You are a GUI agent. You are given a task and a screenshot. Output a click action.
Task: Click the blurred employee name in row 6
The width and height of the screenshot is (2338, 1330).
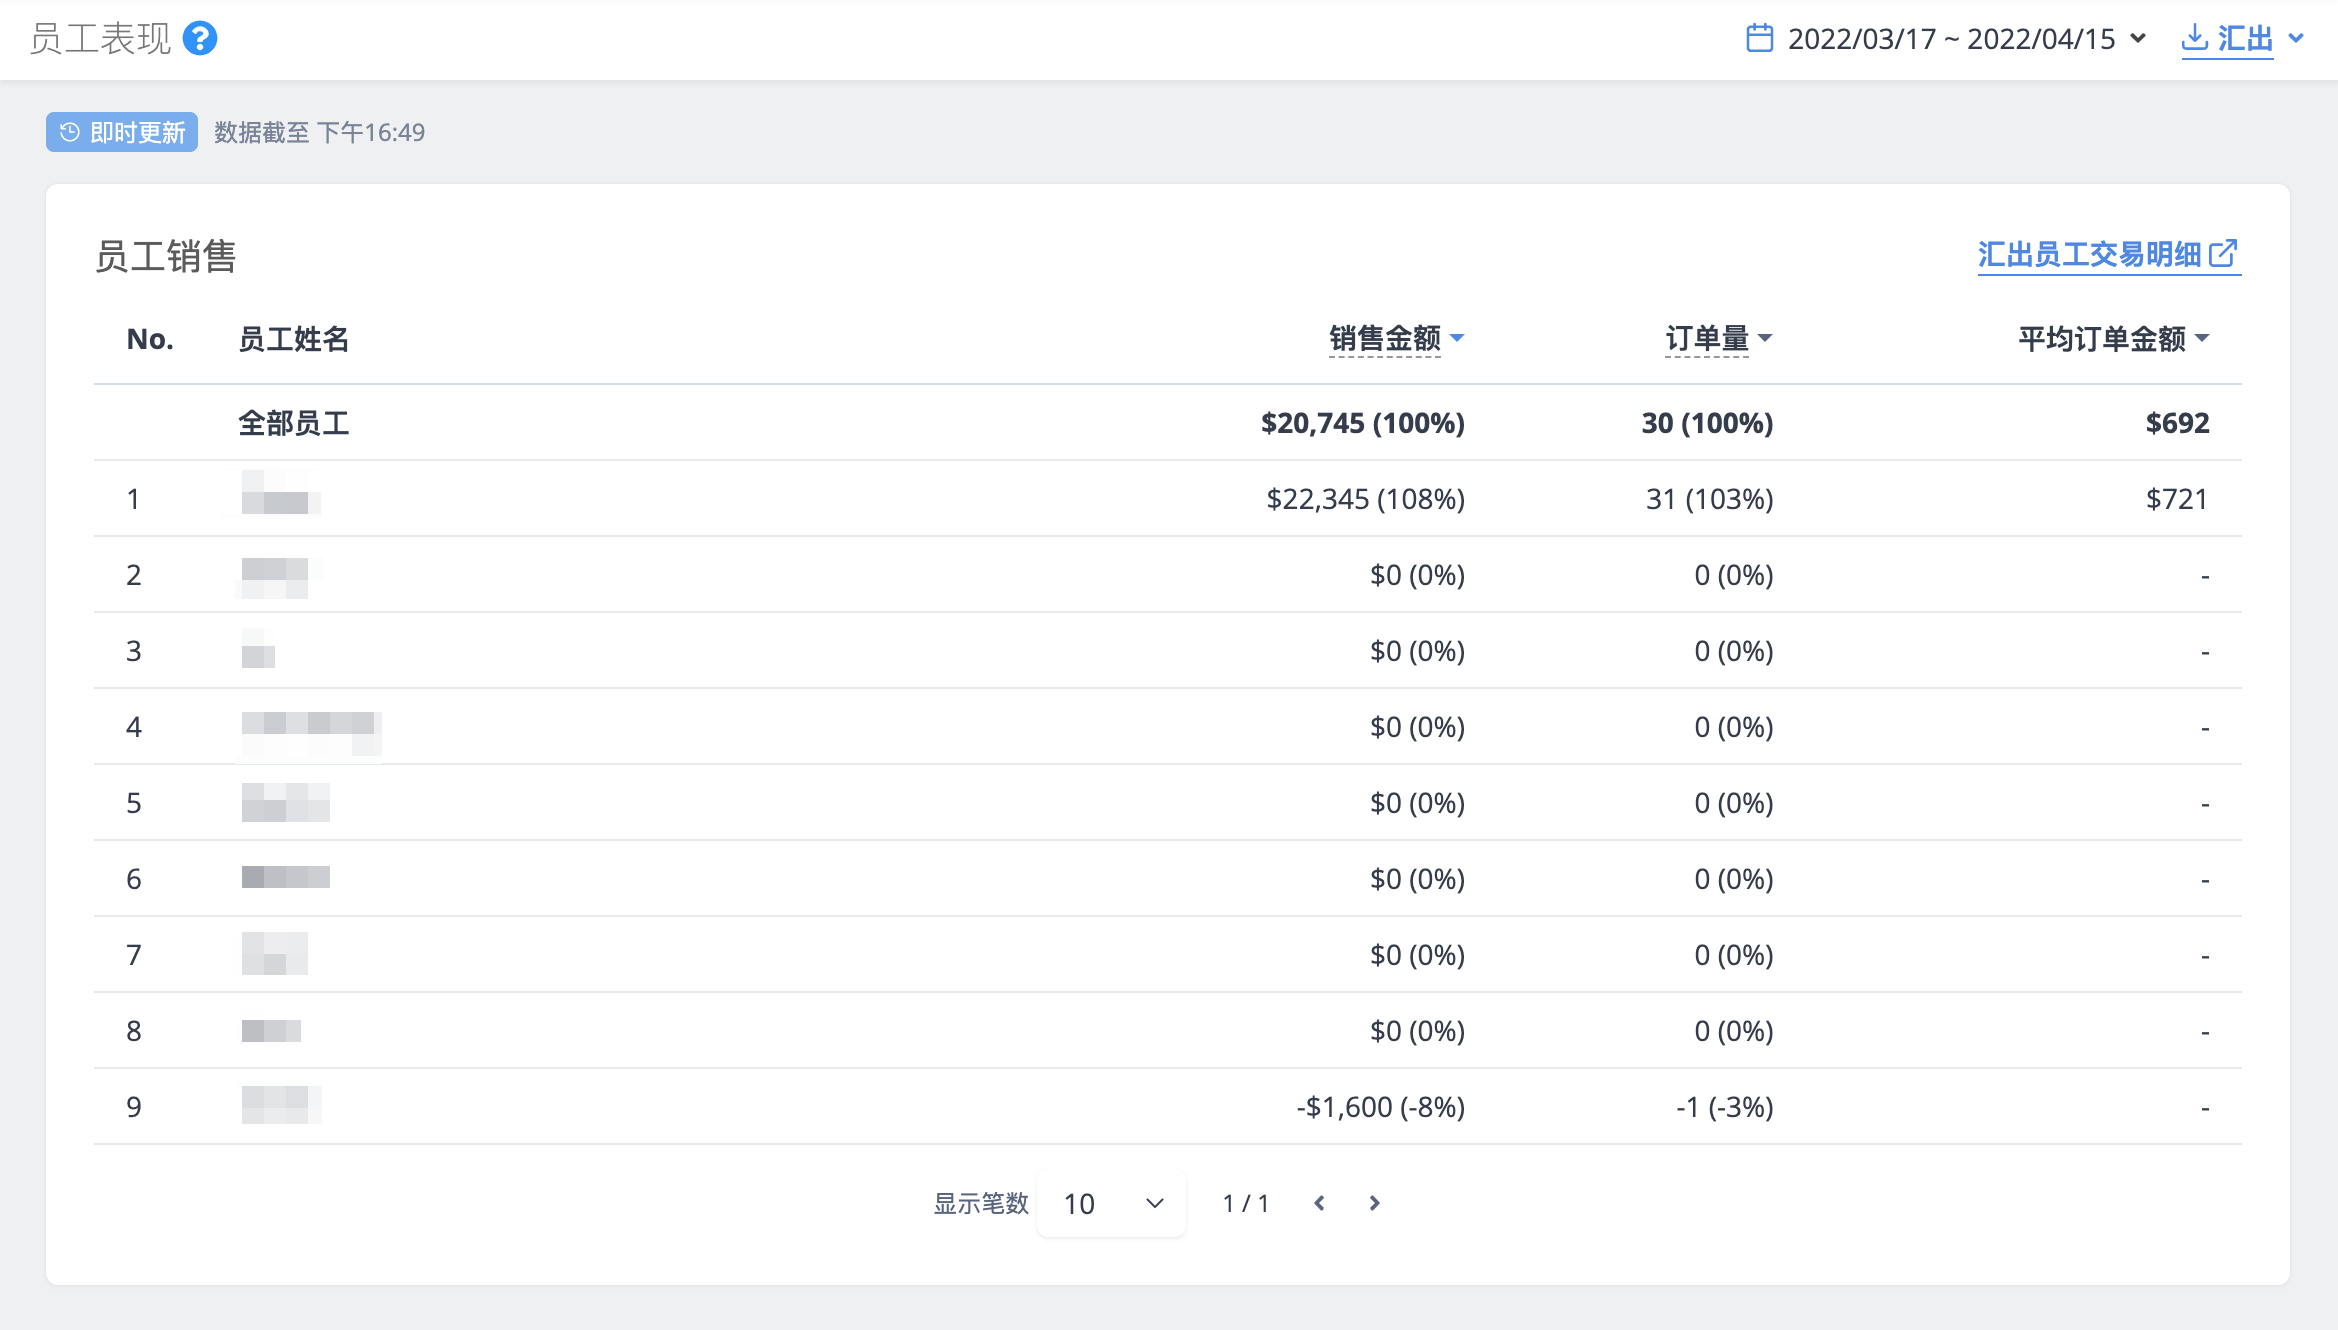285,877
